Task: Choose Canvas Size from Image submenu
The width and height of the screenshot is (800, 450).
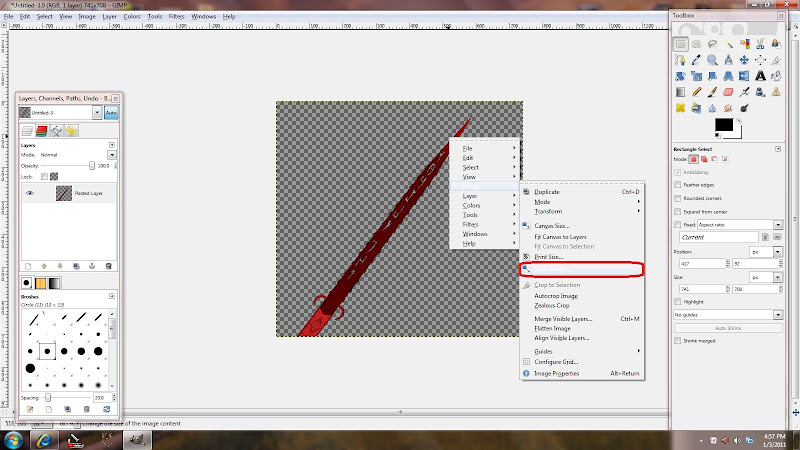Action: (551, 226)
